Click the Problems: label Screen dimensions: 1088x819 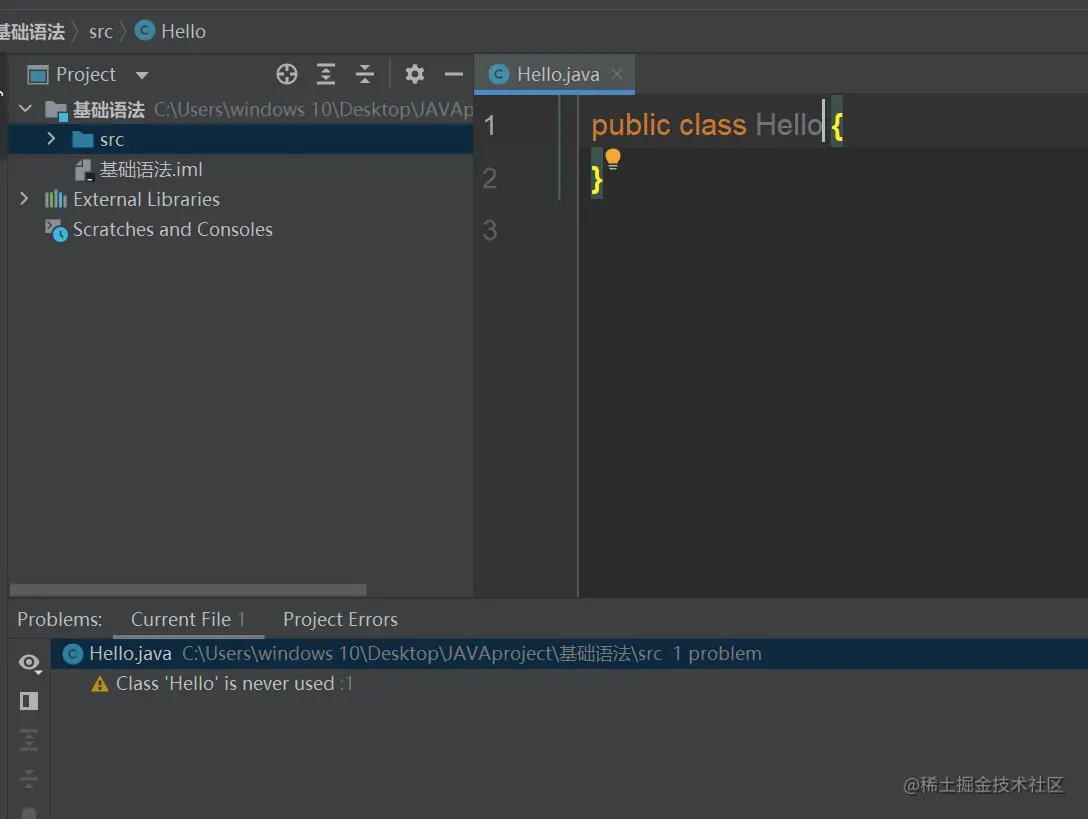click(60, 619)
